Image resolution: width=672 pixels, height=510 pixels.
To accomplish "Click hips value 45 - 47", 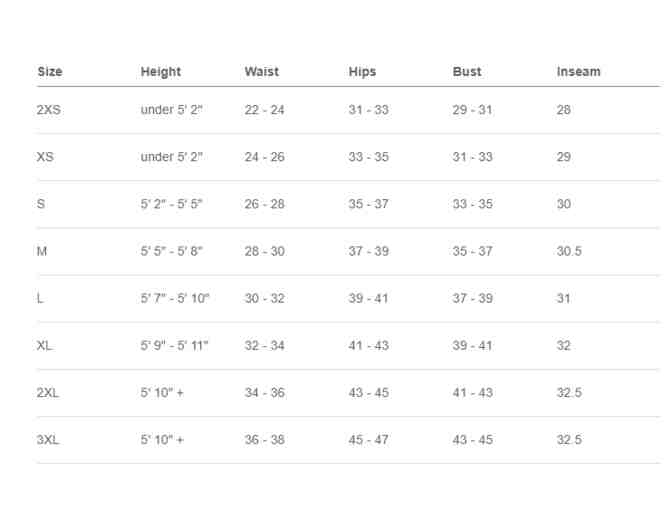I will [369, 440].
